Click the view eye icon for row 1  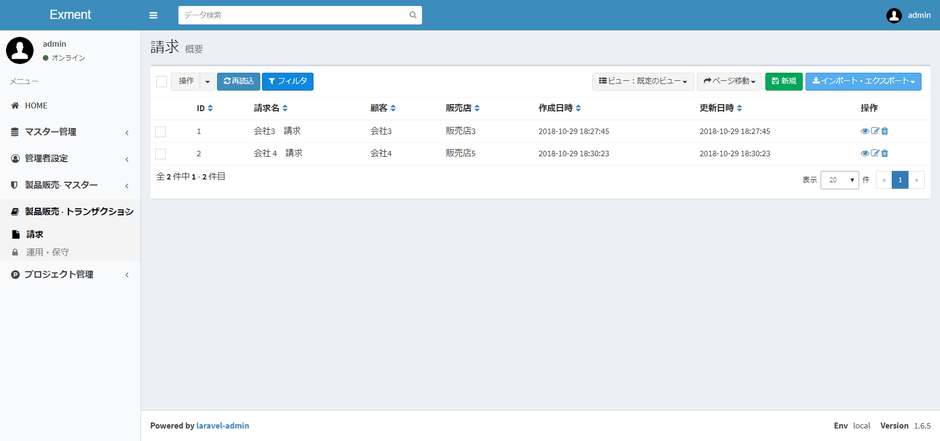865,131
